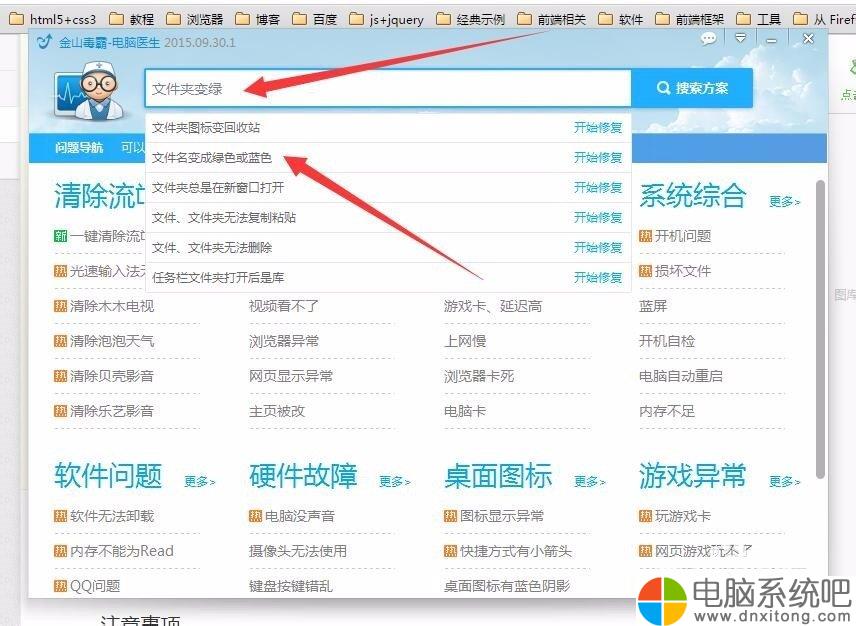Open the 经典示例 bookmark folder
Viewport: 856px width, 626px height.
click(471, 20)
